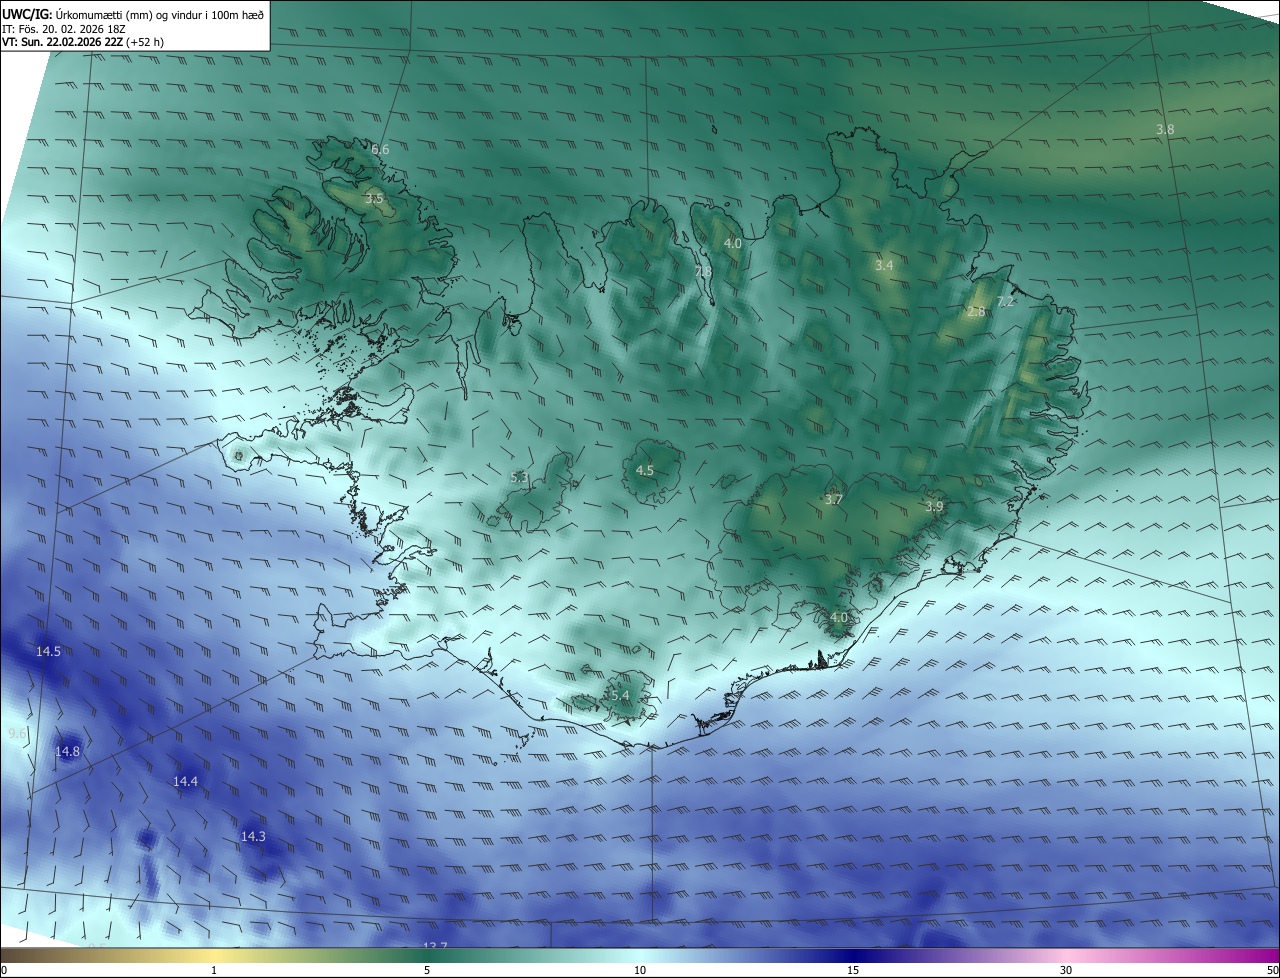Screen dimensions: 1280x978
Task: Click the 4.0 value next to 7.8
Action: click(x=733, y=243)
